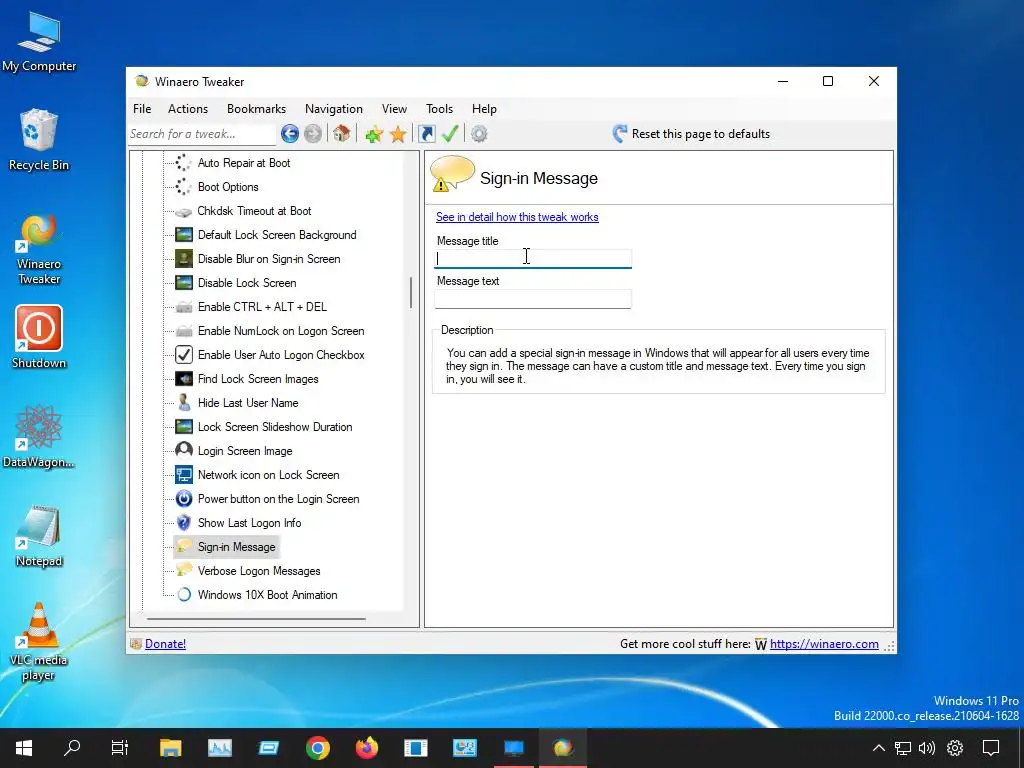Open settings gear icon in toolbar
Image resolution: width=1024 pixels, height=768 pixels.
[x=479, y=134]
